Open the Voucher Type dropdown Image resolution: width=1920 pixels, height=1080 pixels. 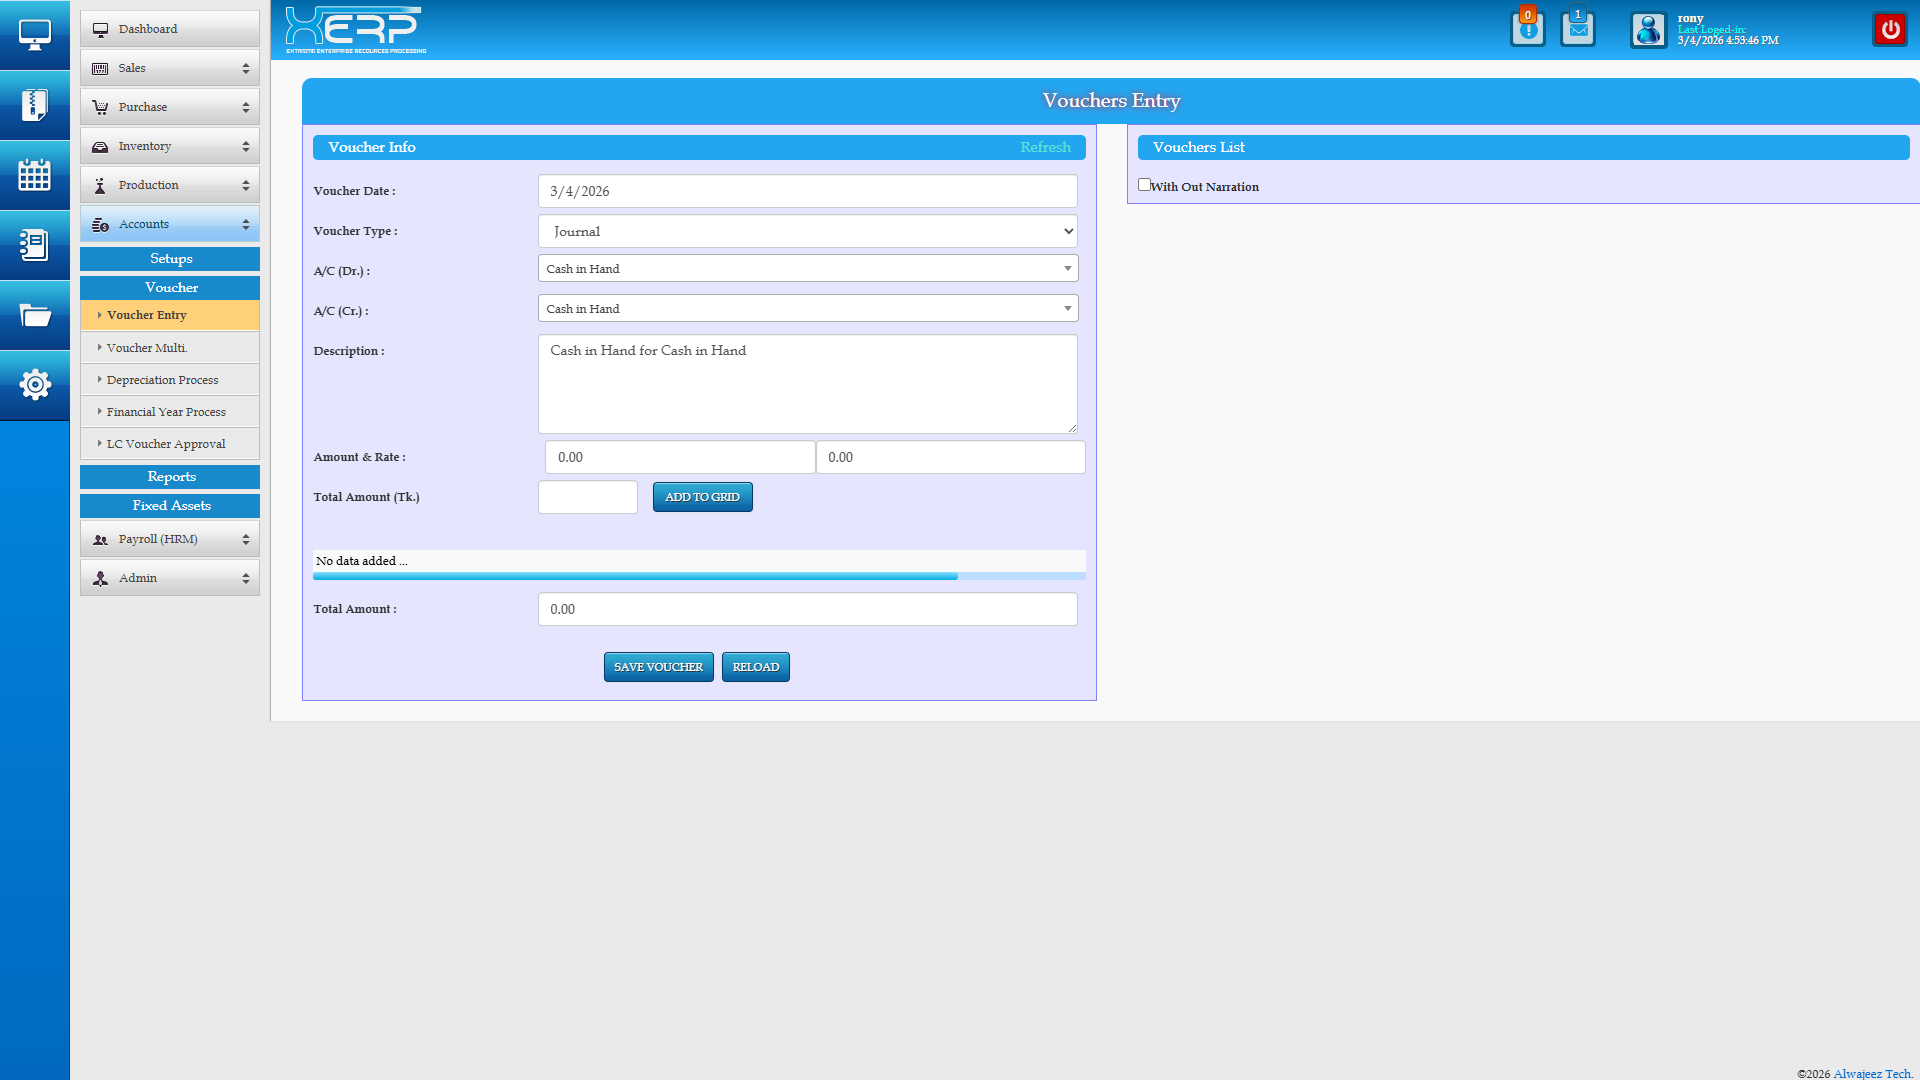click(807, 231)
